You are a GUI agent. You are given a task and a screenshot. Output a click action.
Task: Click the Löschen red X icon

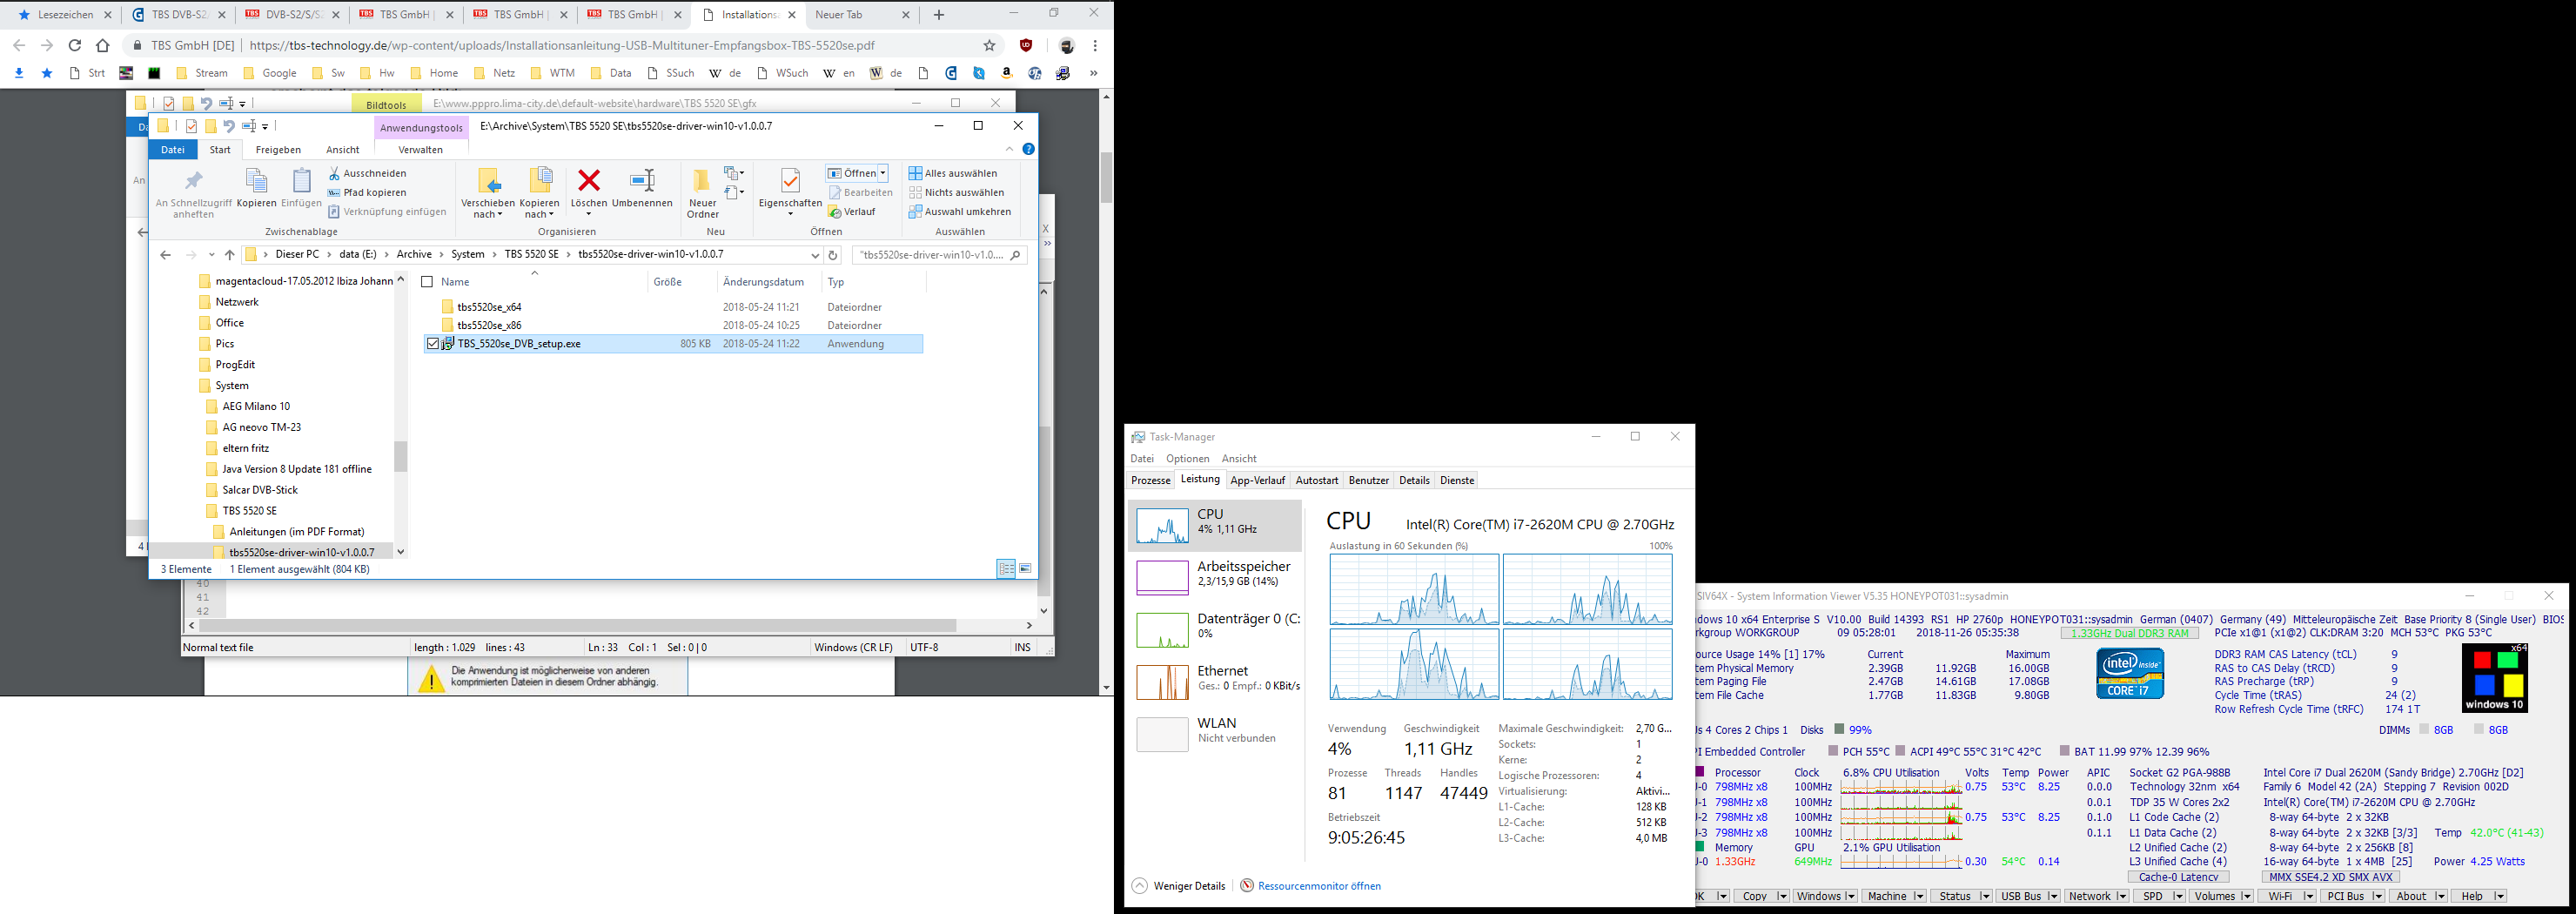tap(589, 180)
